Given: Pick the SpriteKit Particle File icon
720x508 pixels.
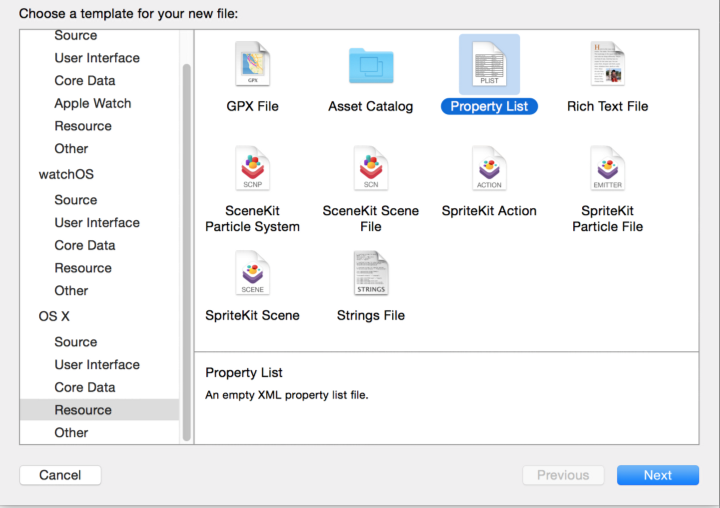Looking at the screenshot, I should pyautogui.click(x=607, y=169).
